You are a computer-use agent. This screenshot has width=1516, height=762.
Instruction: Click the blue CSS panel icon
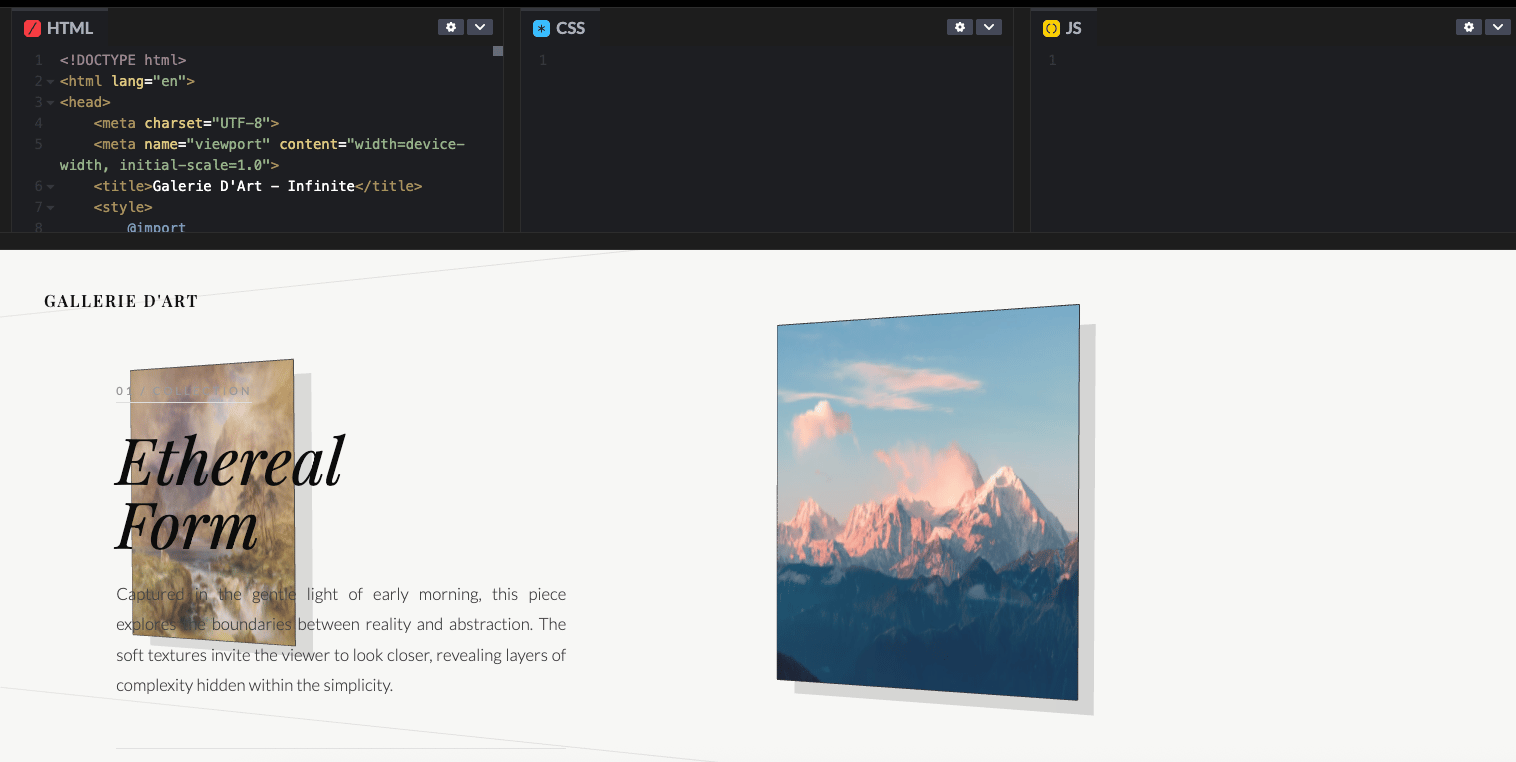click(x=541, y=28)
